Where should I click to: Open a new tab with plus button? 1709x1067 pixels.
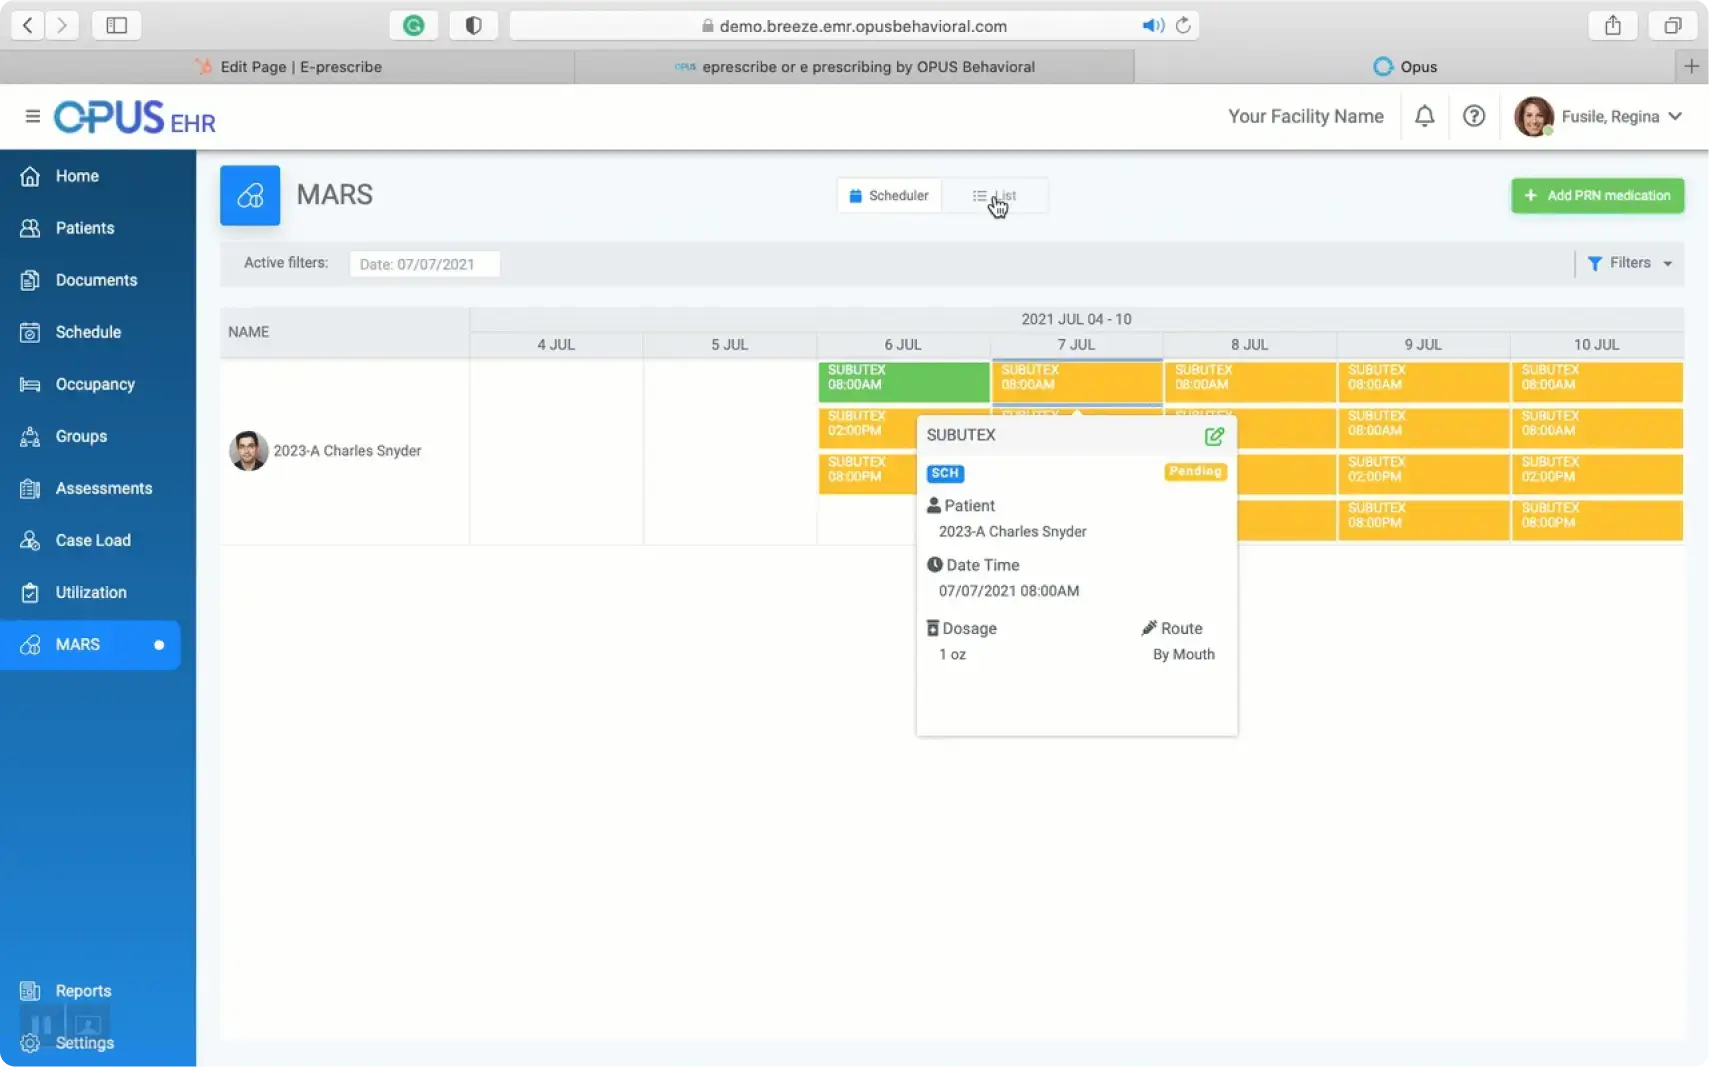click(x=1691, y=66)
